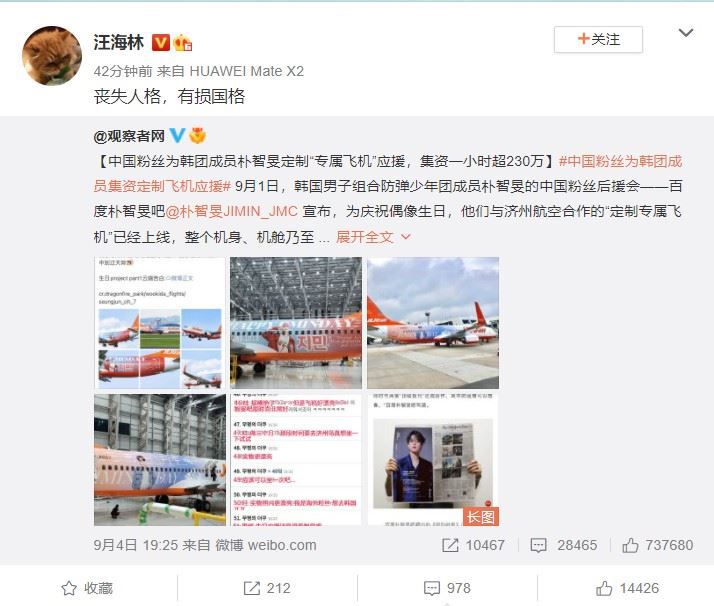The width and height of the screenshot is (714, 606).
Task: Click the orange V verified badge beside 汪海林
Action: pyautogui.click(x=161, y=42)
